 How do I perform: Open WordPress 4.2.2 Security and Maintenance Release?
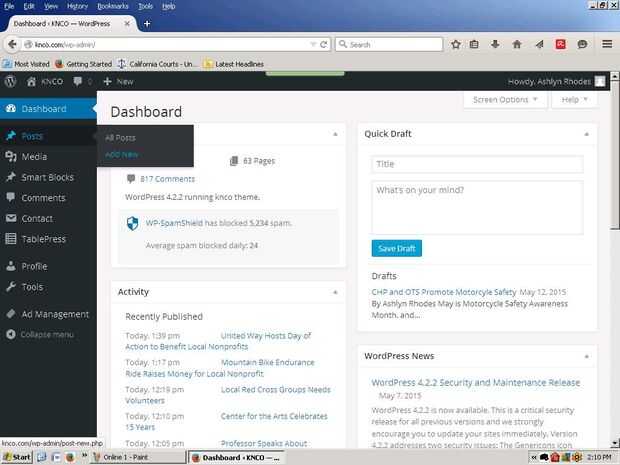point(476,382)
